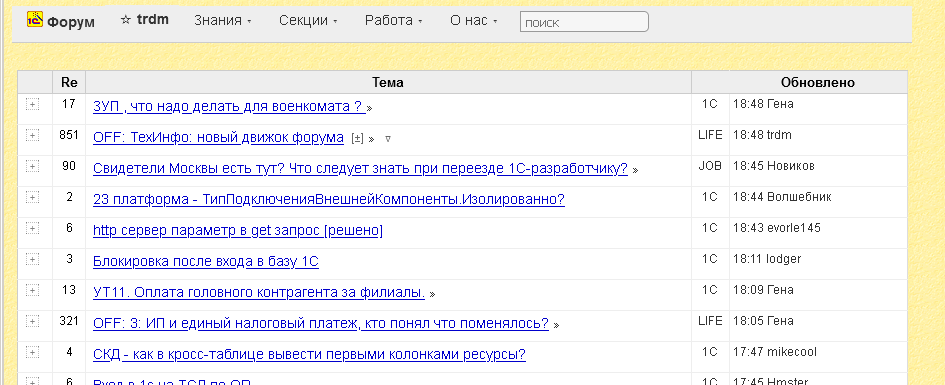Screen dimensions: 945x385
Task: Click the arrow icon after УТ11 topic
Action: tap(432, 295)
